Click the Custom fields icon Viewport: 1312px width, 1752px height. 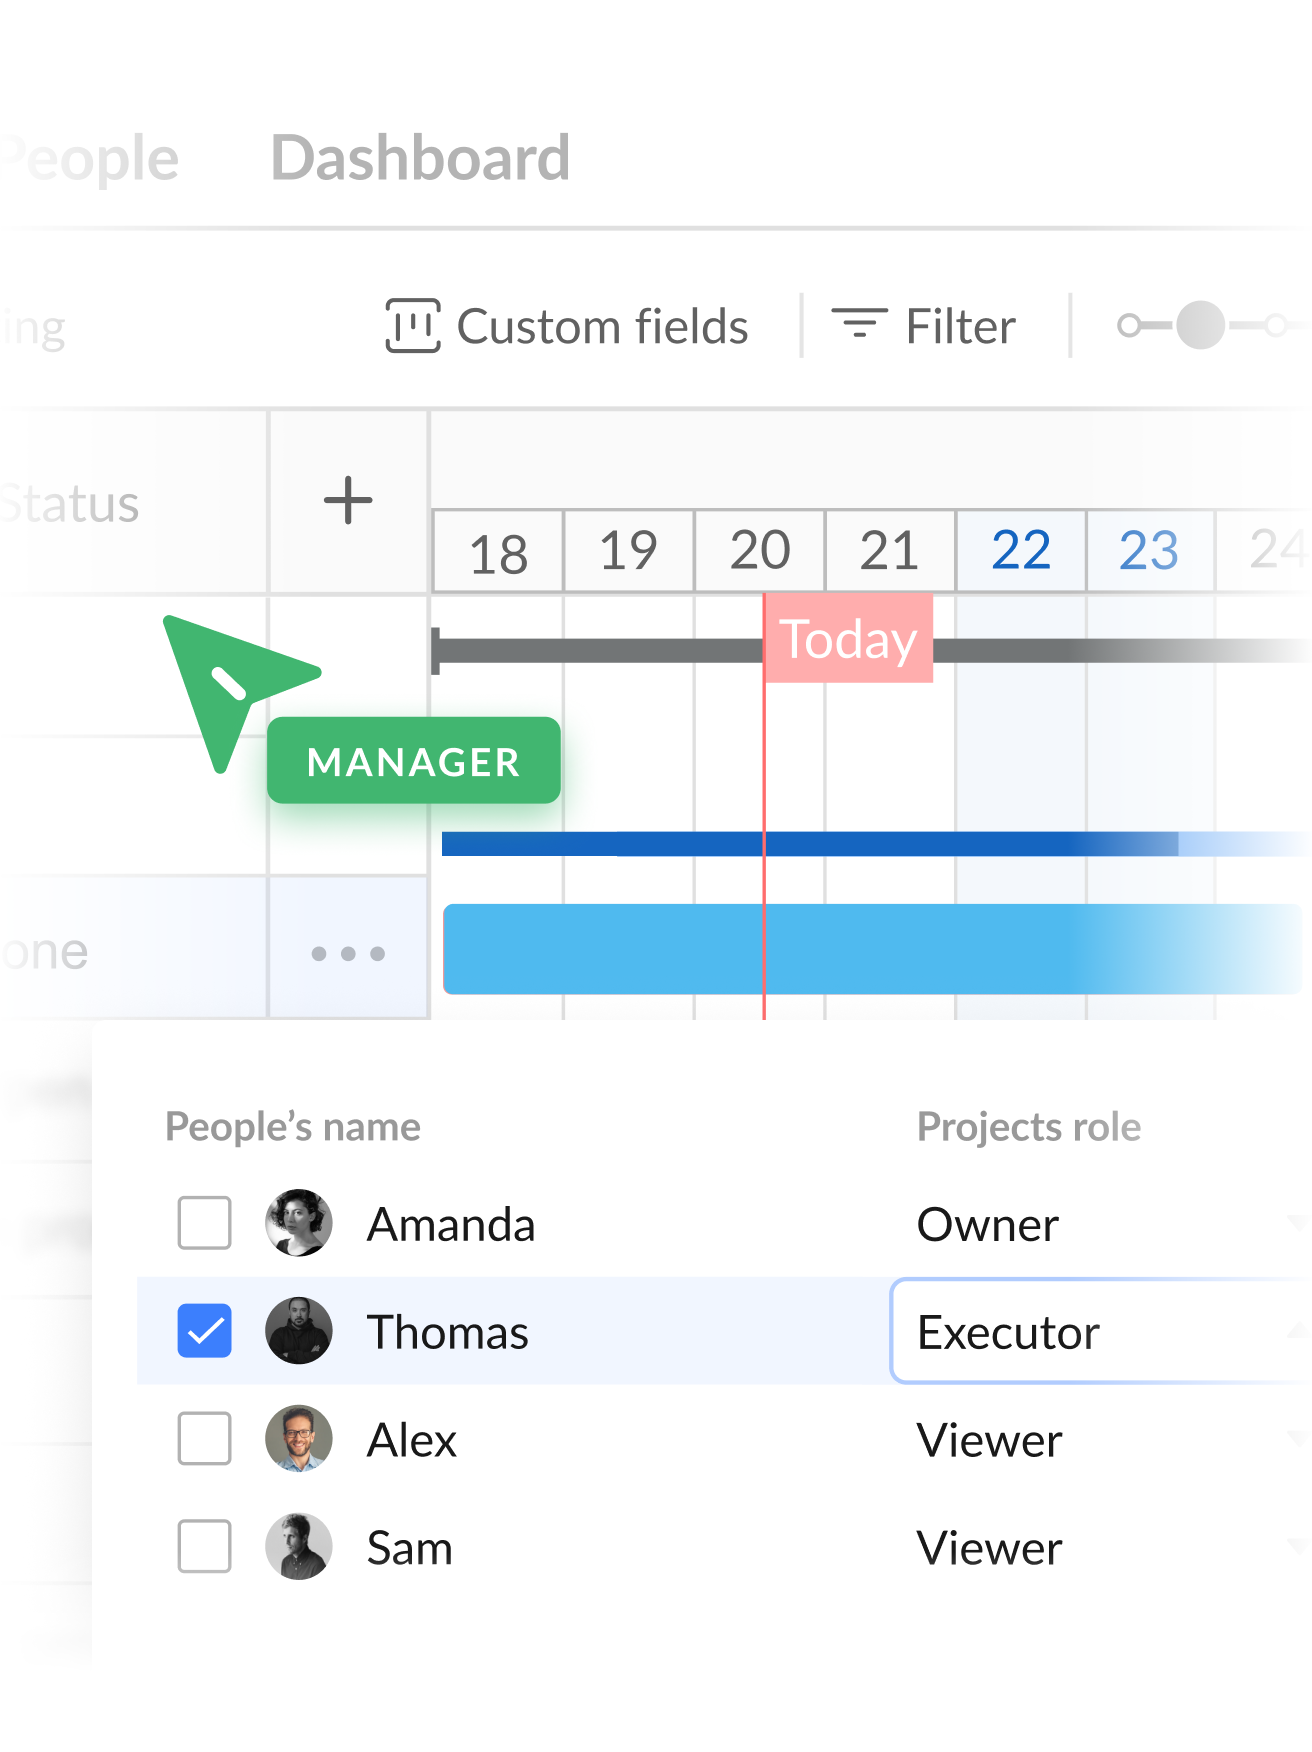pyautogui.click(x=412, y=326)
